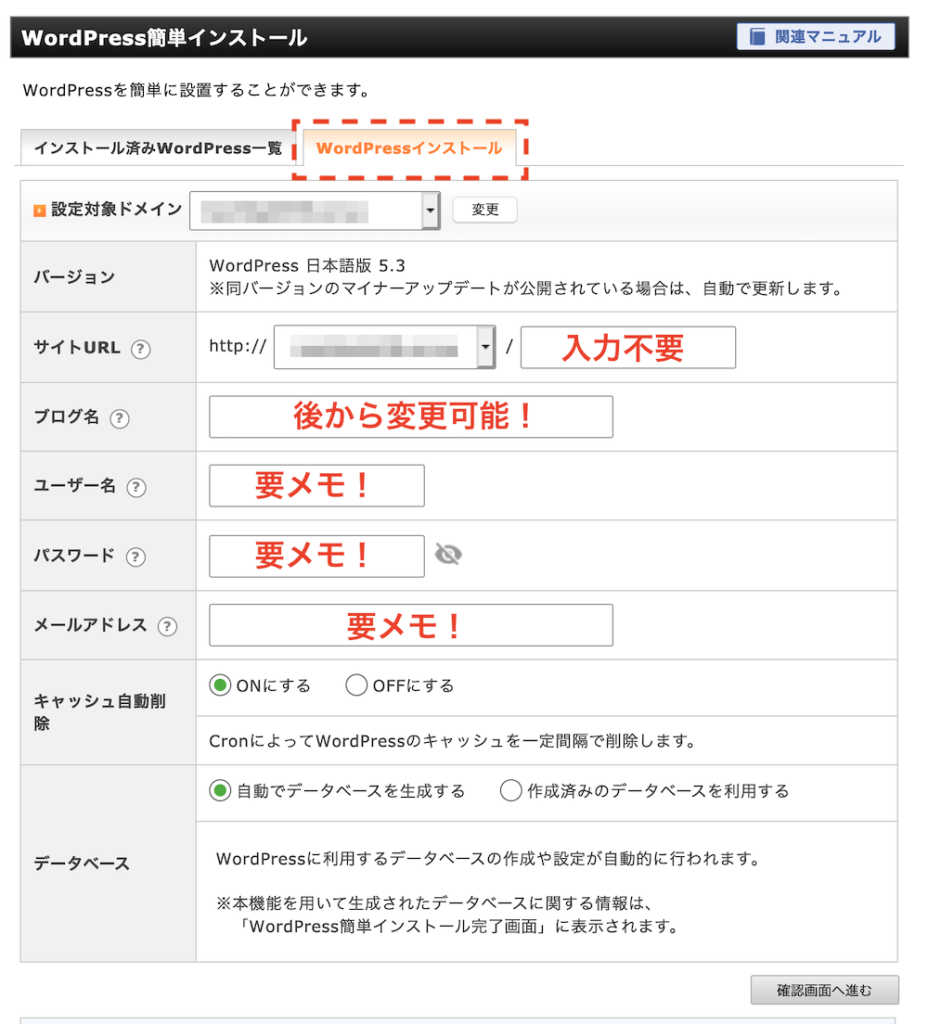Show help for ブログ名
This screenshot has width=928, height=1024.
[120, 419]
